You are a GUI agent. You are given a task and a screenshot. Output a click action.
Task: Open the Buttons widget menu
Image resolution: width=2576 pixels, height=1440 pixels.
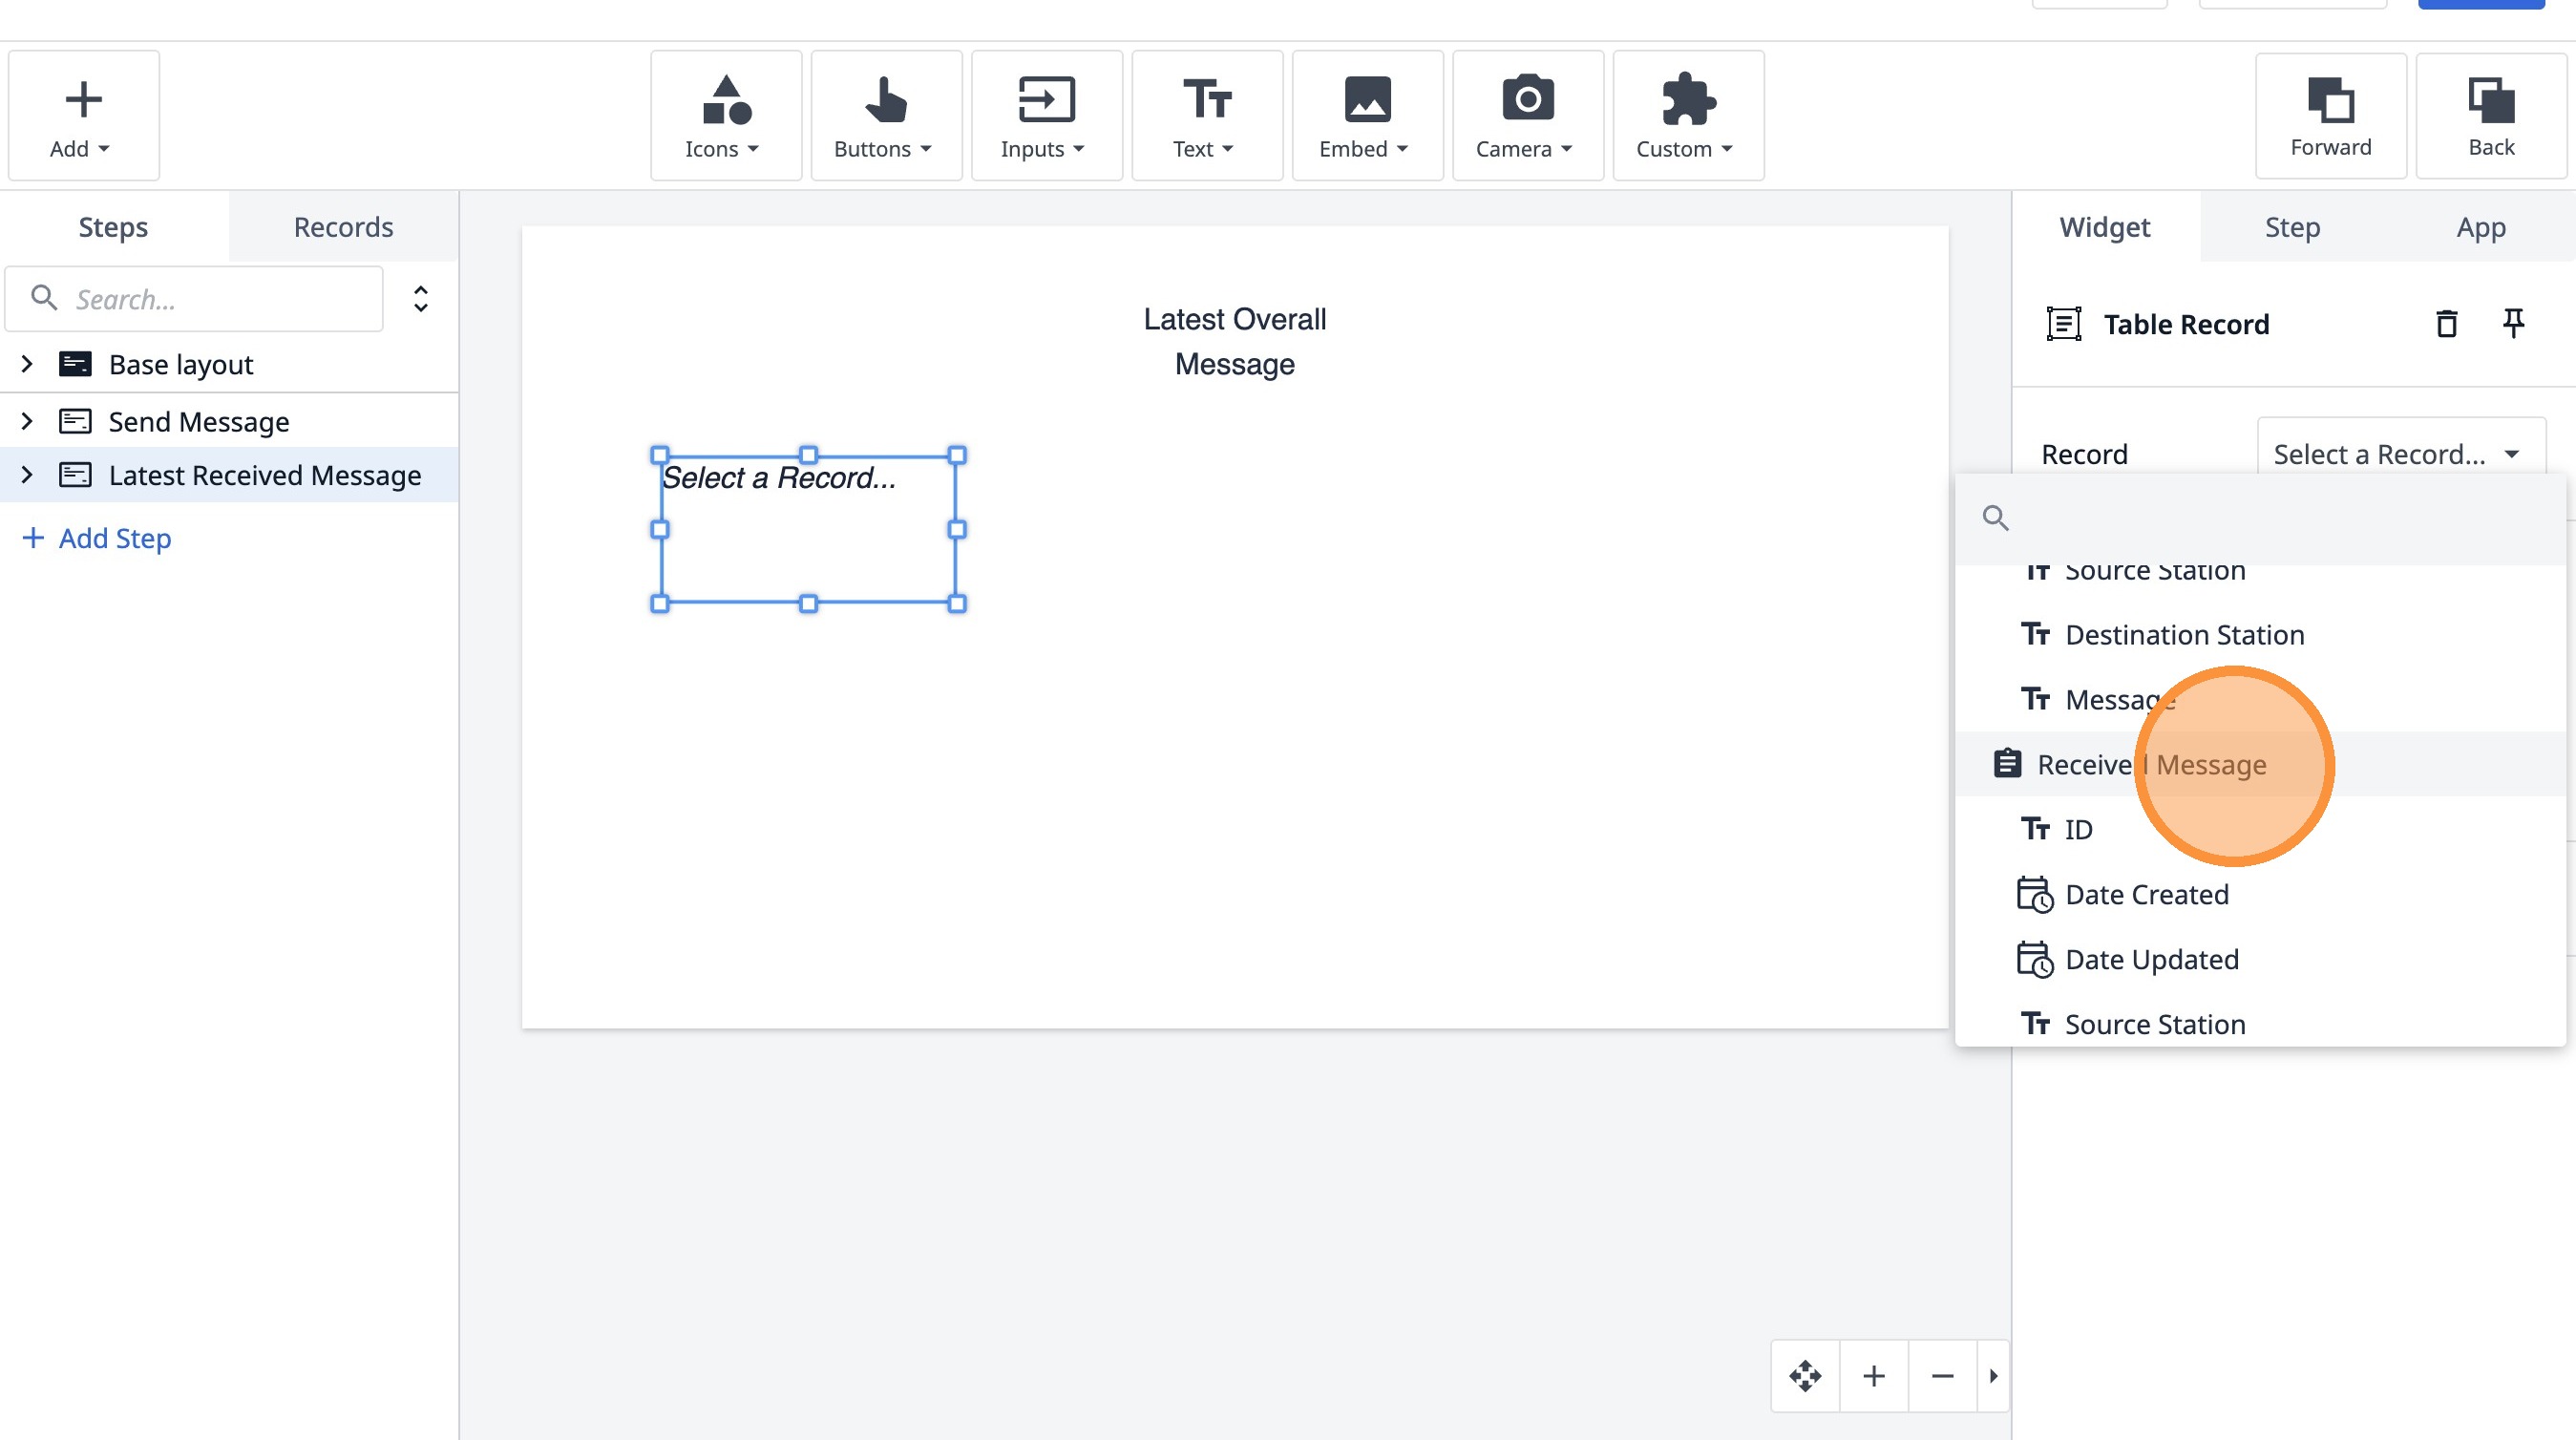[885, 116]
